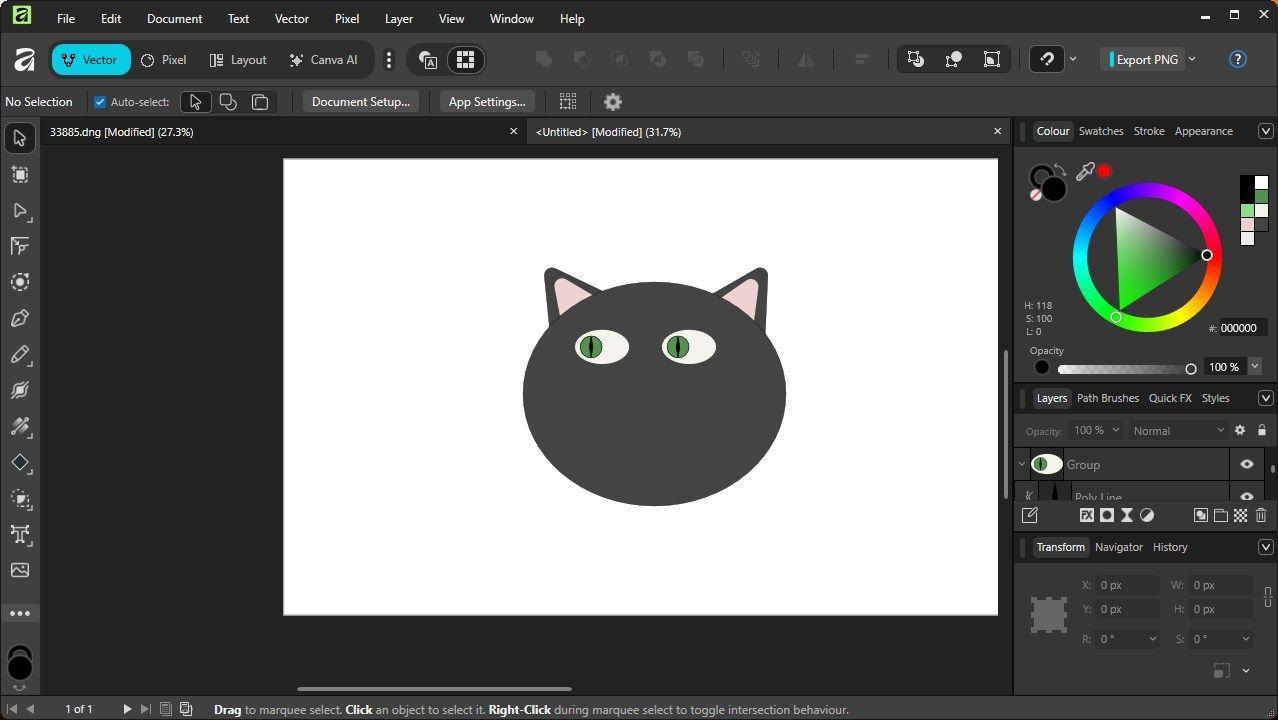Switch to the Layout studio
This screenshot has width=1278, height=720.
[238, 60]
